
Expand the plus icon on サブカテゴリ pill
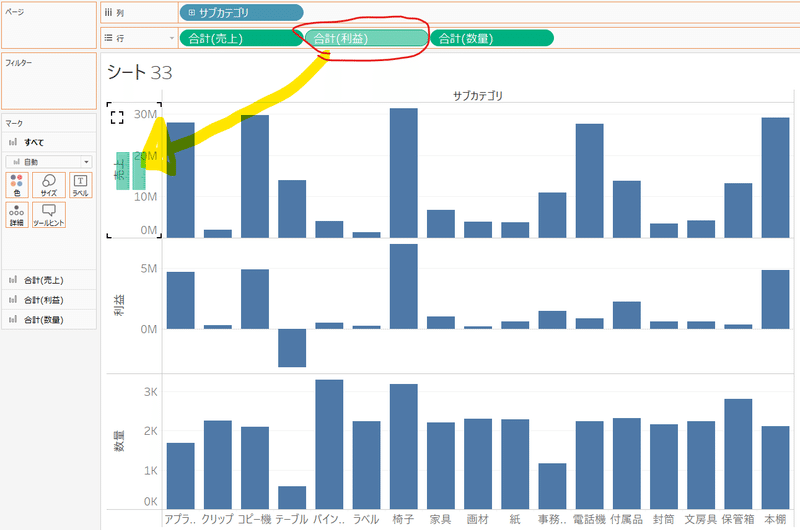191,13
